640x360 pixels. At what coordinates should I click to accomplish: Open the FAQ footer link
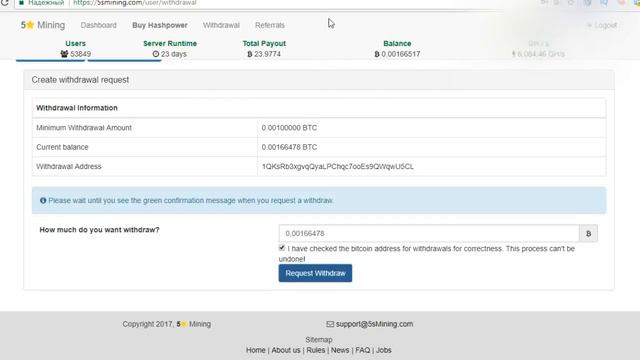click(362, 350)
